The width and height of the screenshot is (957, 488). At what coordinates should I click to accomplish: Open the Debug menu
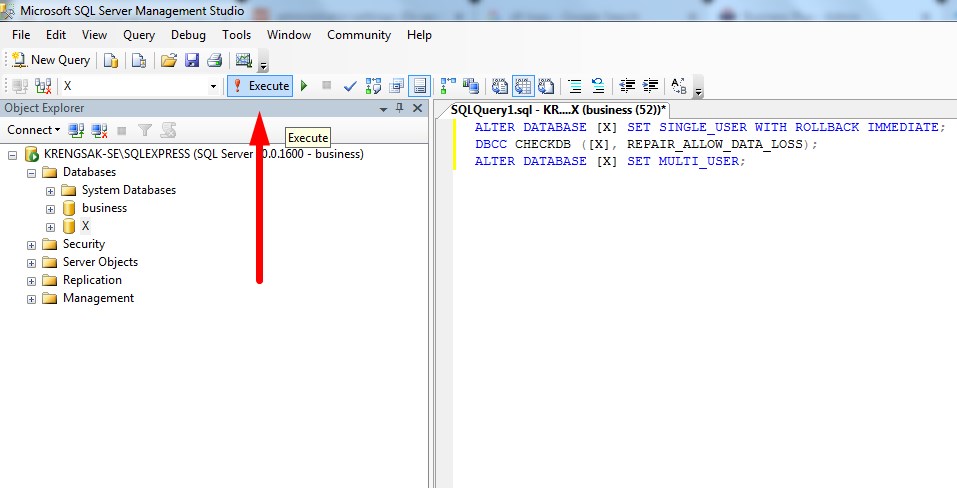[188, 35]
